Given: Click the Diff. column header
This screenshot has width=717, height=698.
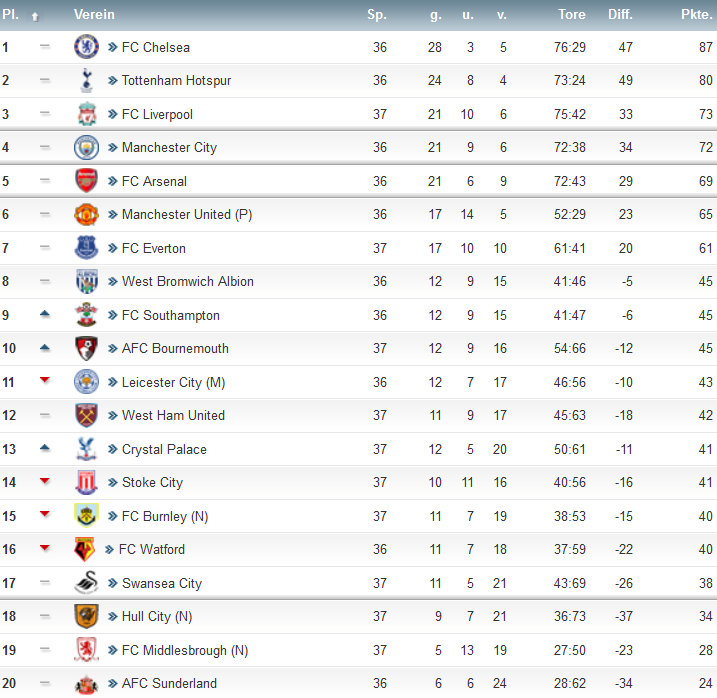Looking at the screenshot, I should (620, 15).
